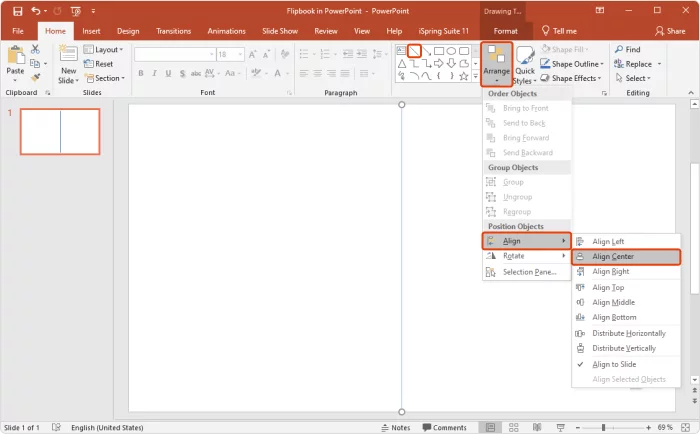Viewport: 700px width, 434px height.
Task: Click the Cut scissors icon
Action: point(35,49)
